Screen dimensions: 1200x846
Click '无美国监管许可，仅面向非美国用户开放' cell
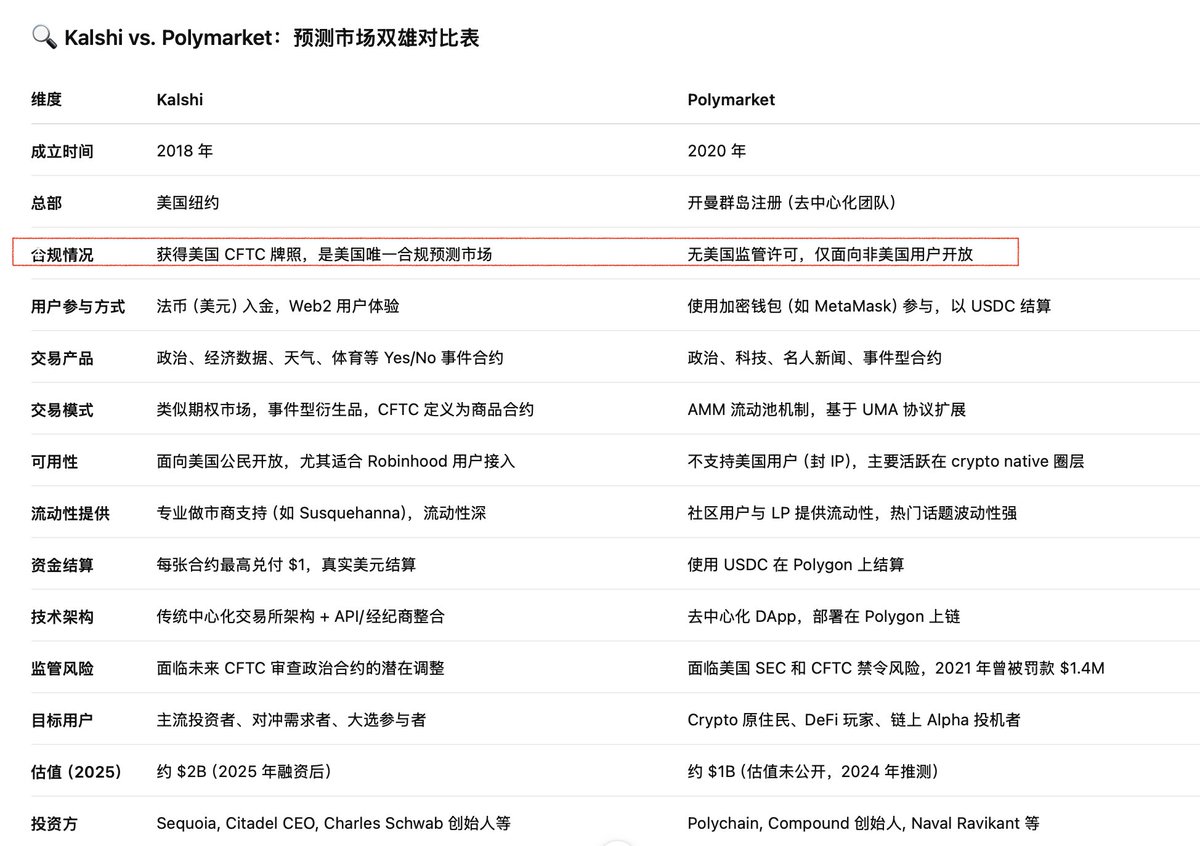tap(830, 255)
